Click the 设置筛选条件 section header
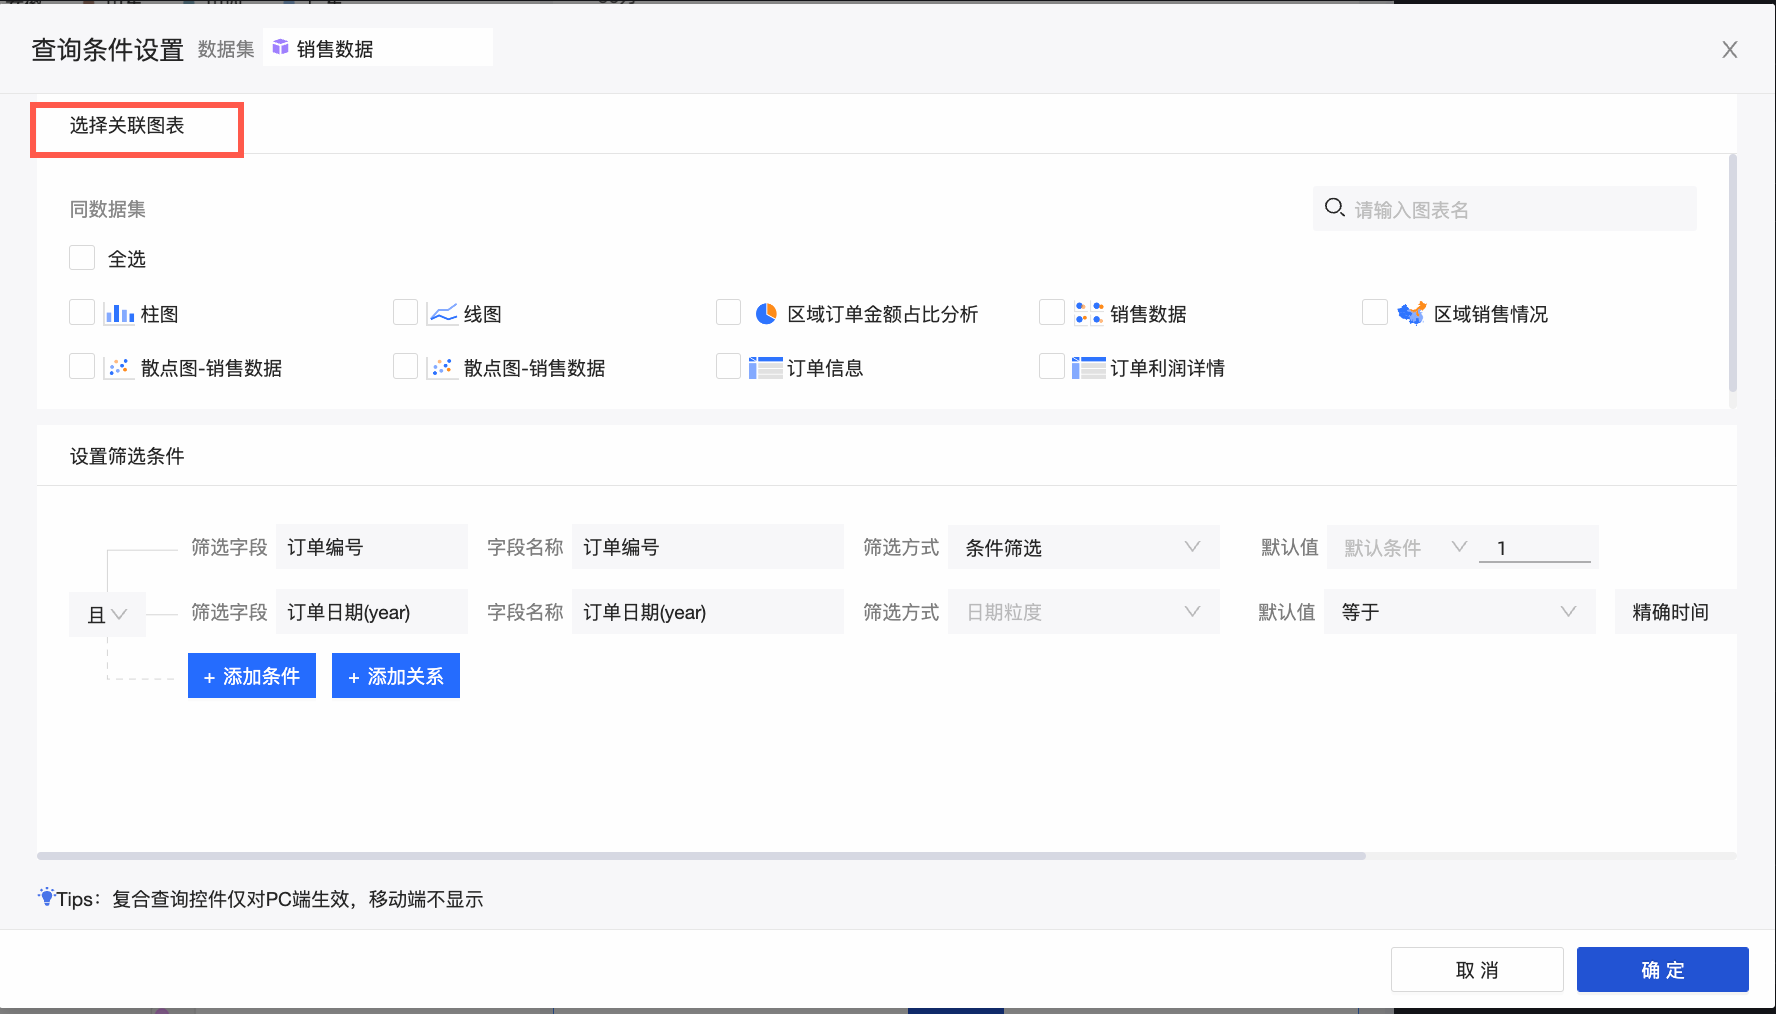 point(127,456)
